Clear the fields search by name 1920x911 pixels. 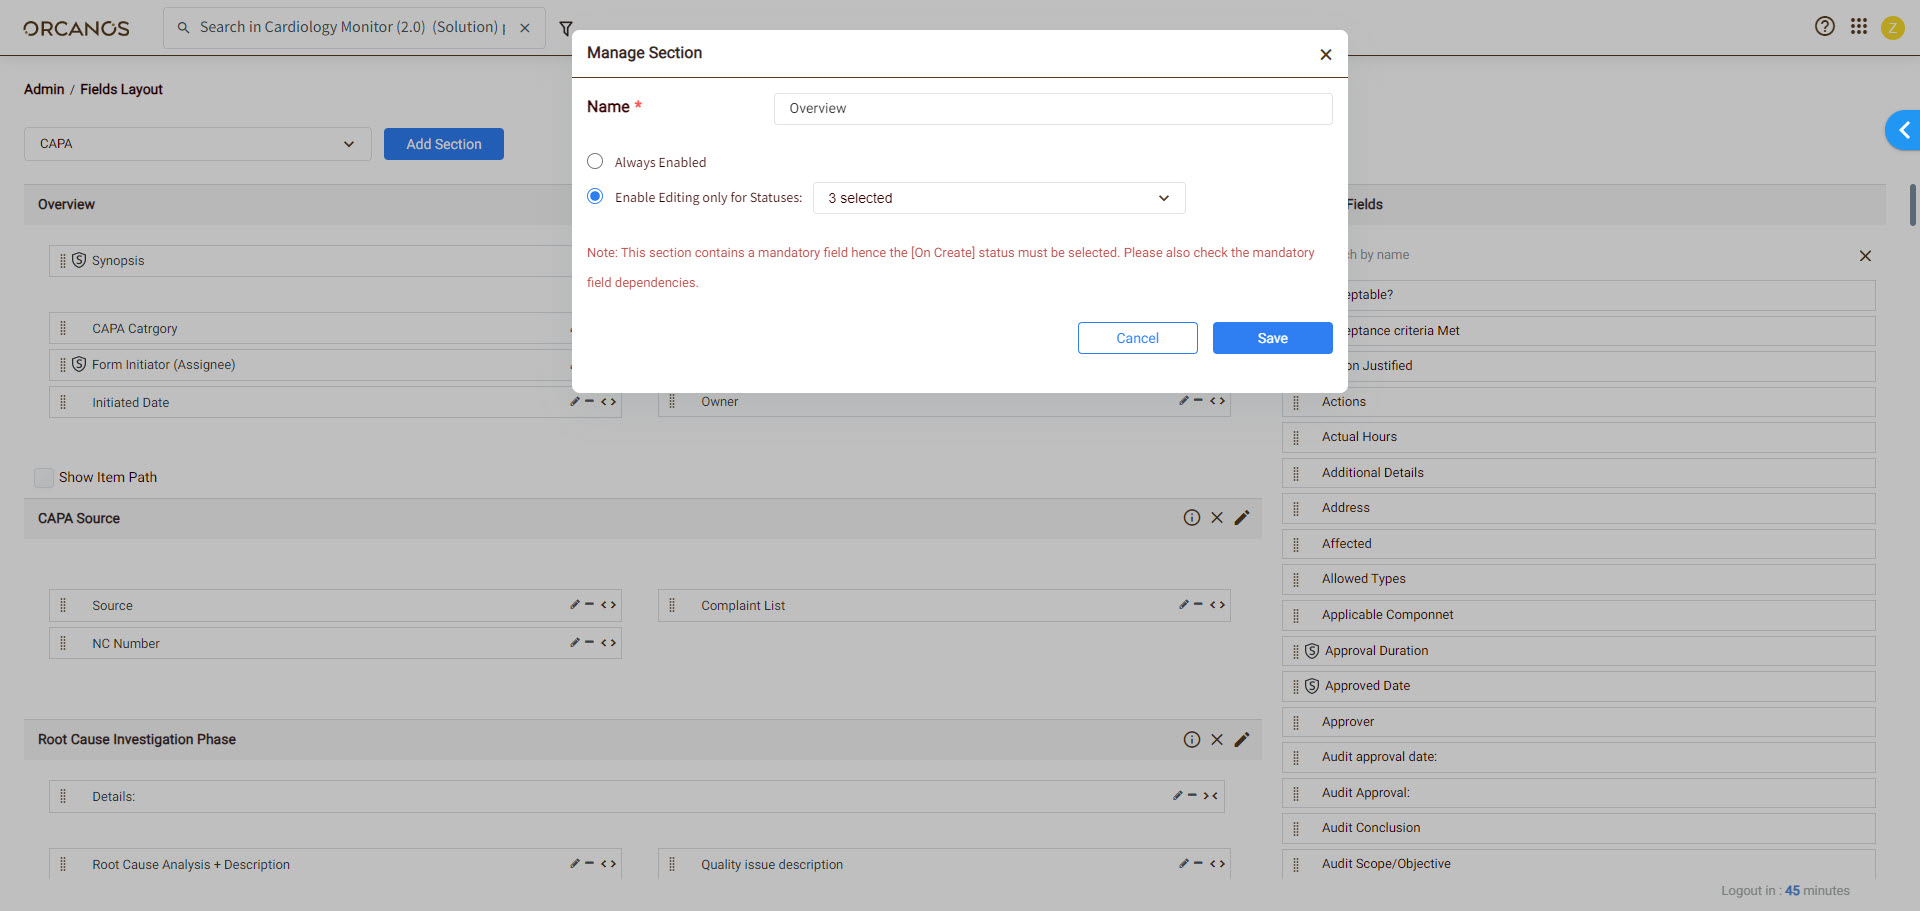point(1865,256)
